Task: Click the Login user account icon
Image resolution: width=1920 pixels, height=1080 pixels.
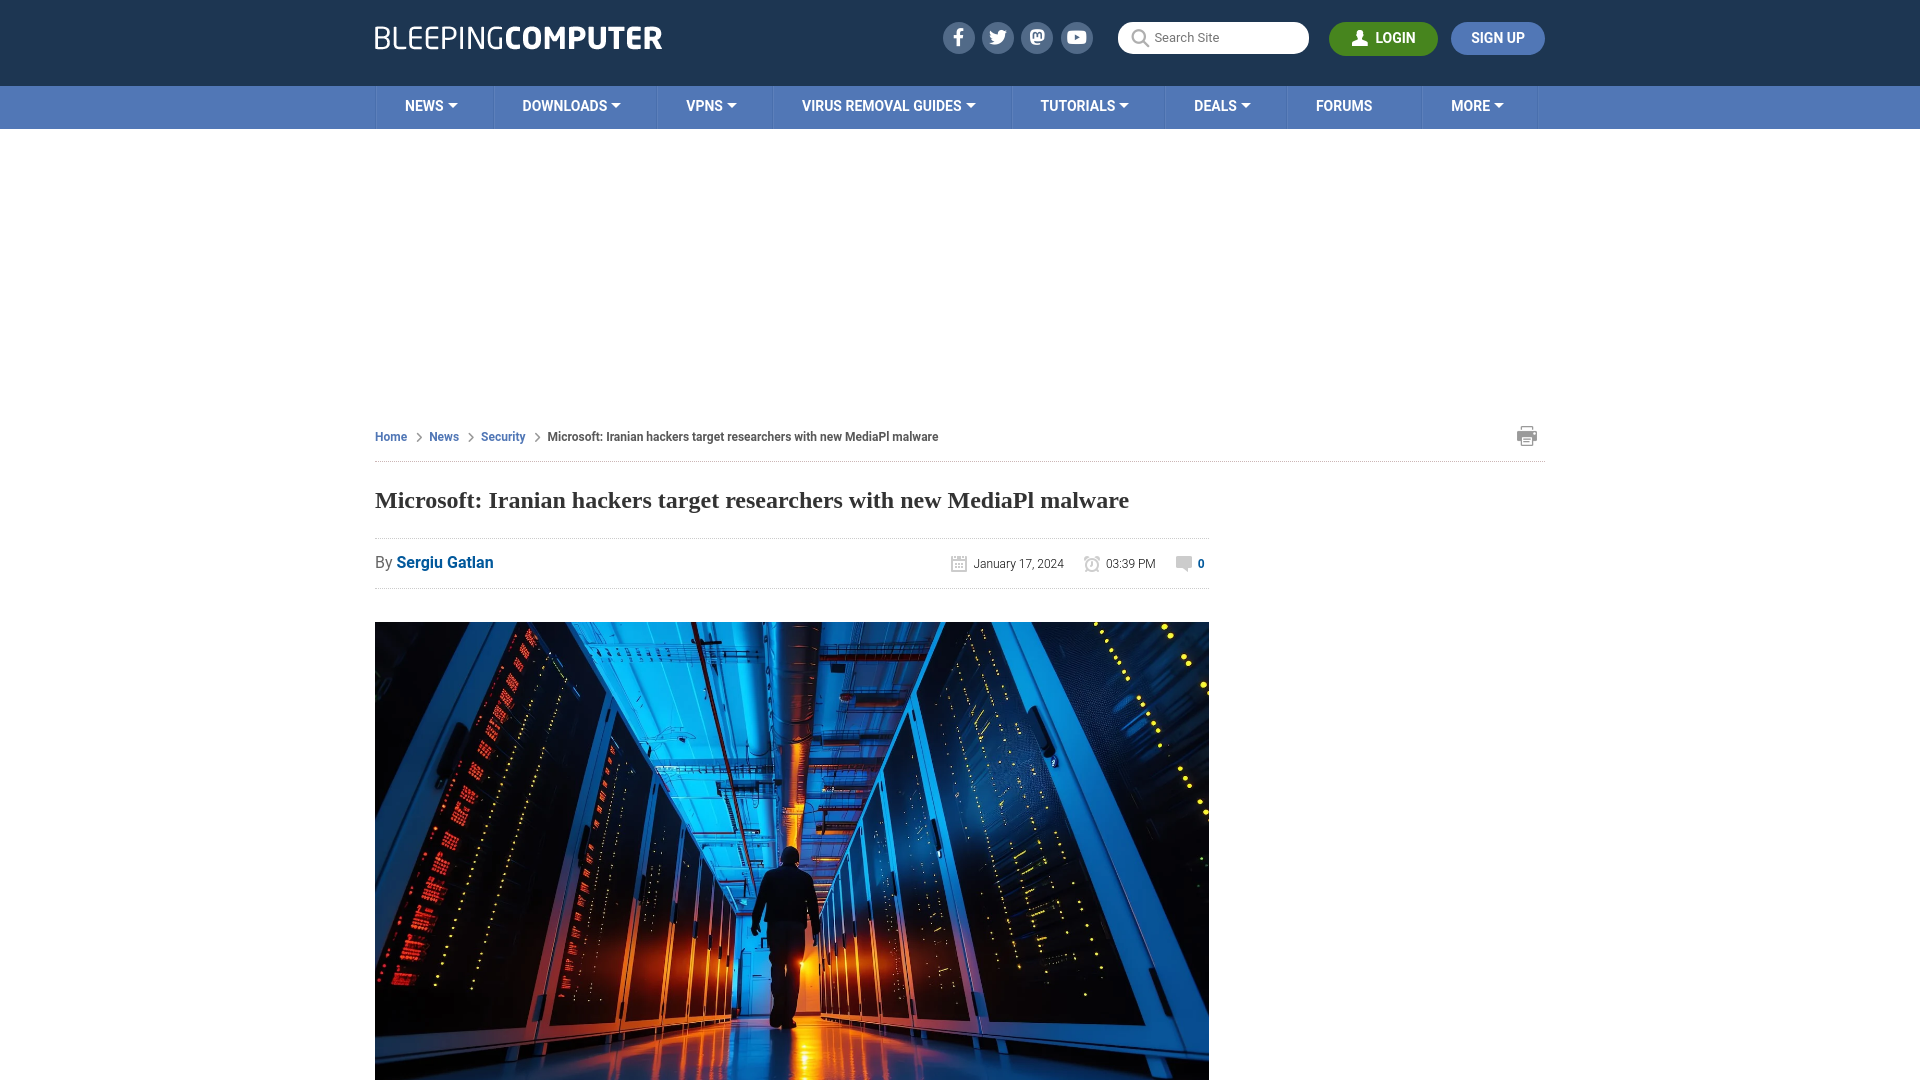Action: click(x=1360, y=37)
